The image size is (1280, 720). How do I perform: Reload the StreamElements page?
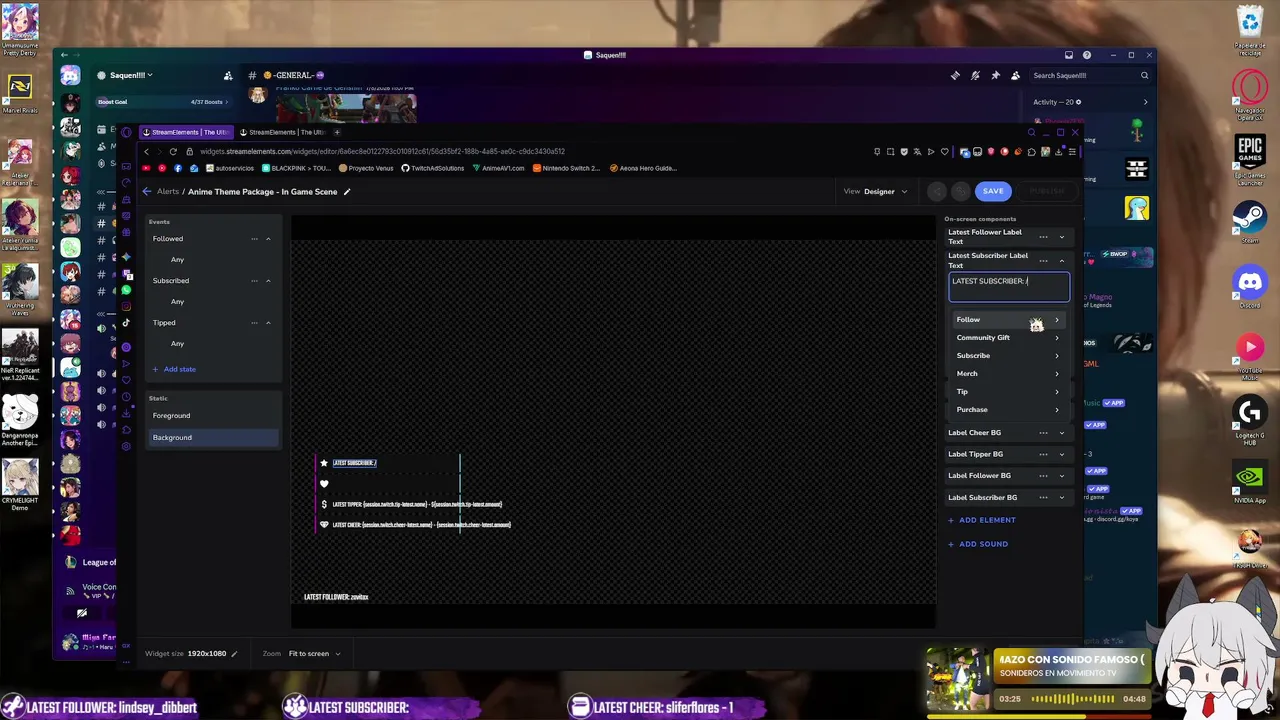[173, 152]
